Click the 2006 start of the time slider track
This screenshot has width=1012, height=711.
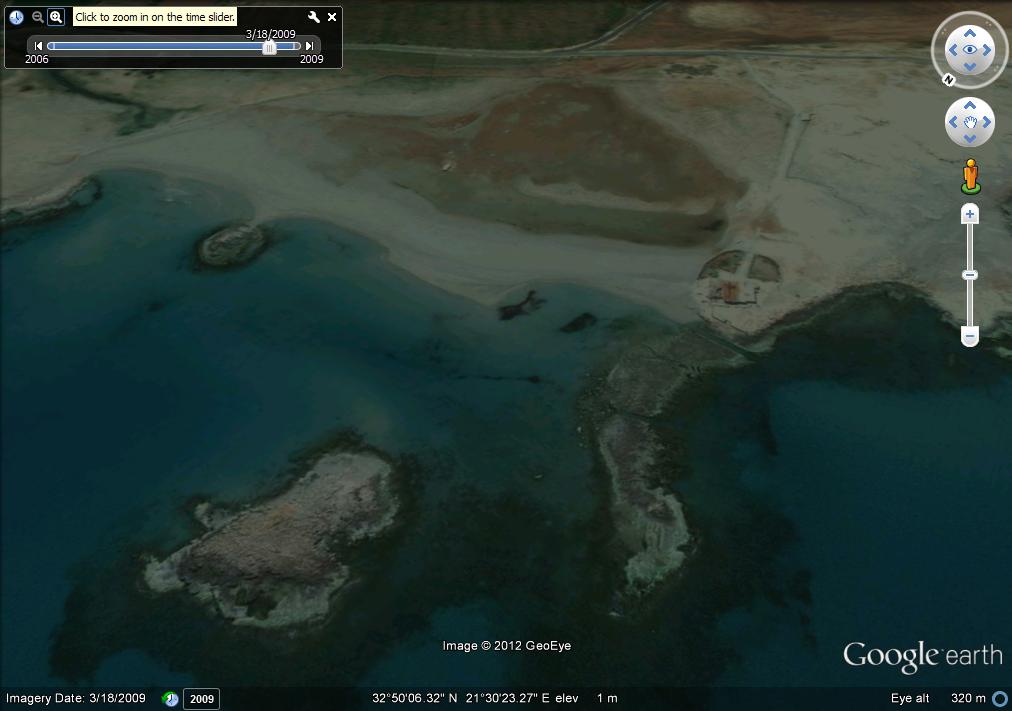pos(51,46)
